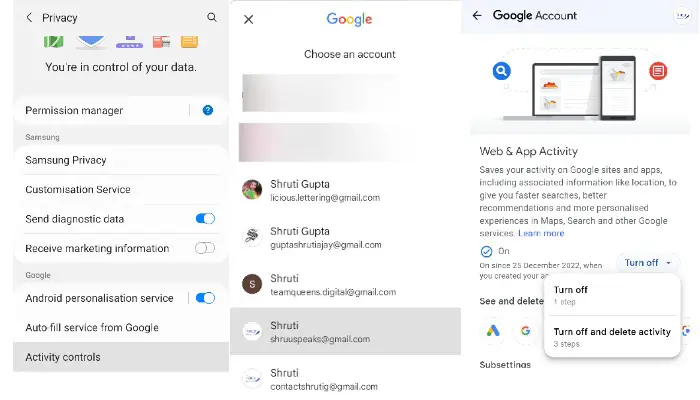Toggle Send diagnostic data switch
700x400 pixels.
pos(205,219)
